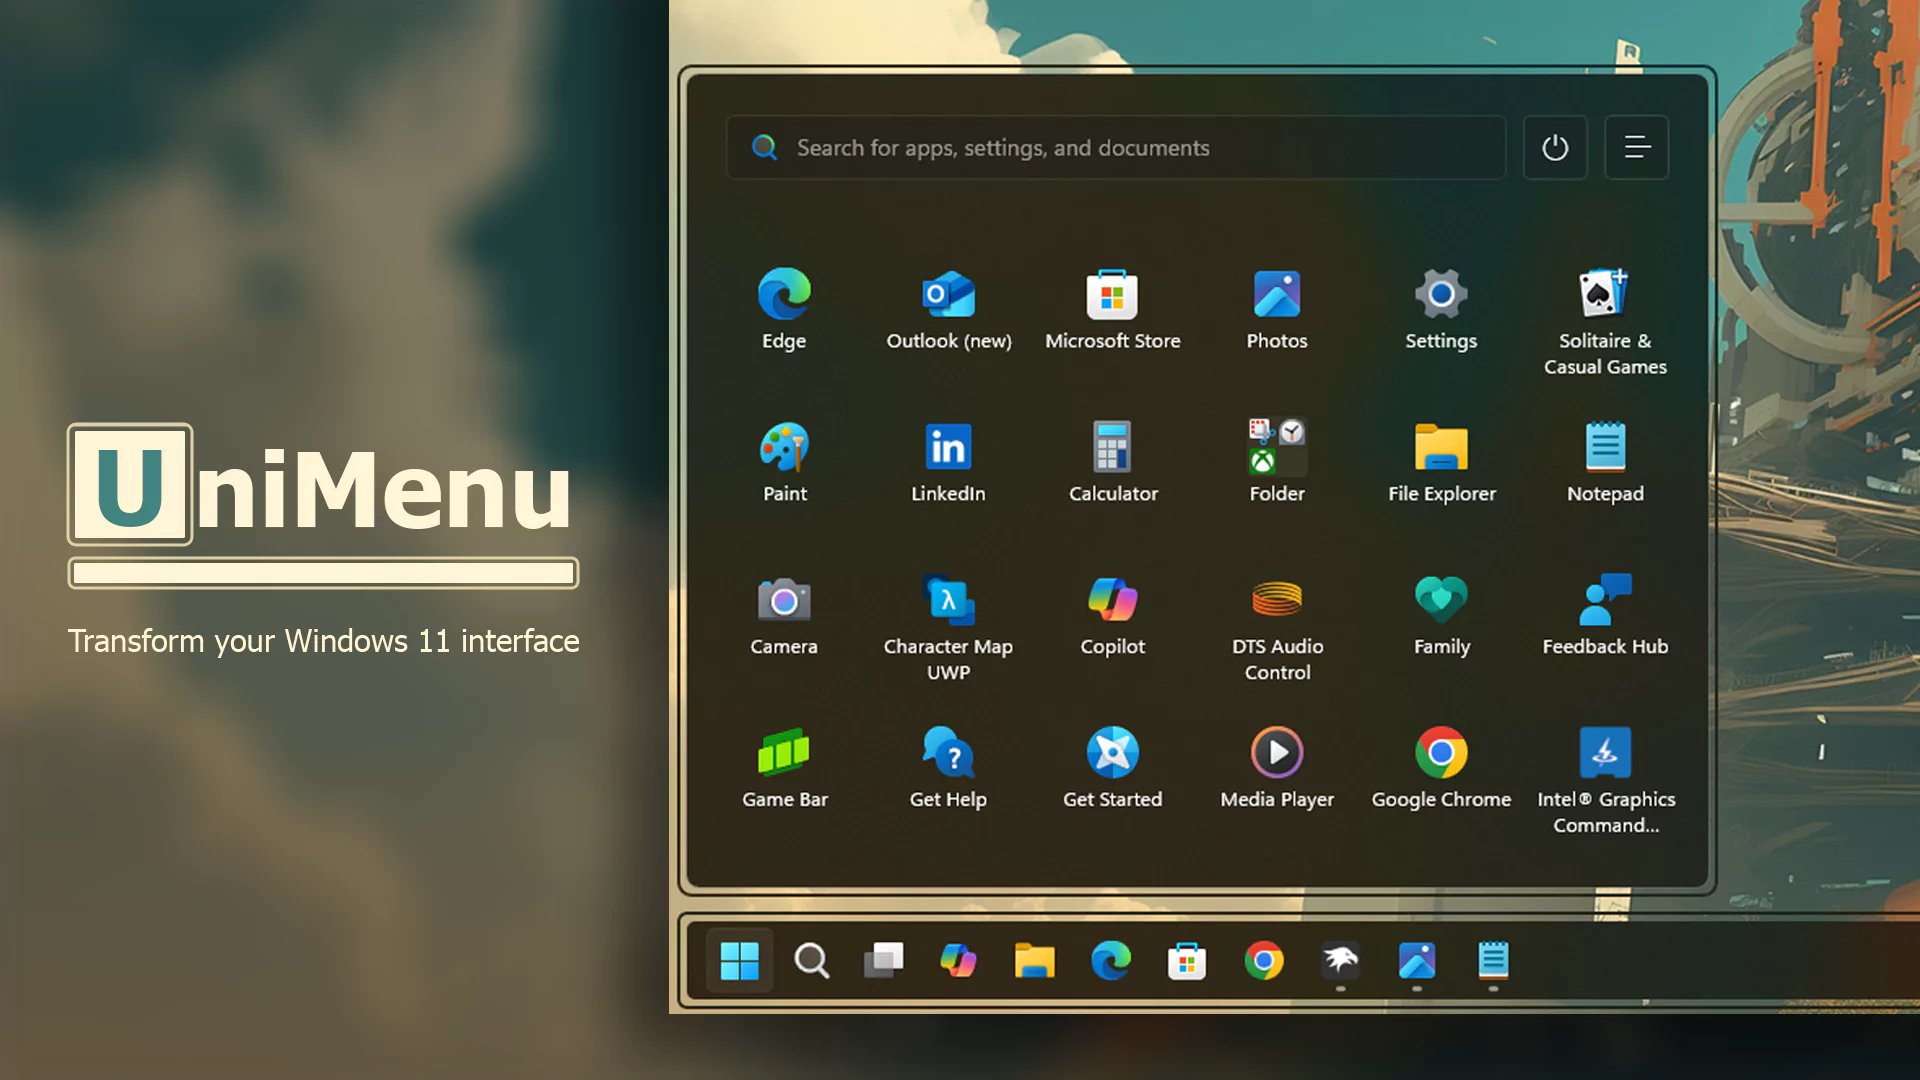
Task: Click Chrome icon on the taskbar
Action: 1263,961
